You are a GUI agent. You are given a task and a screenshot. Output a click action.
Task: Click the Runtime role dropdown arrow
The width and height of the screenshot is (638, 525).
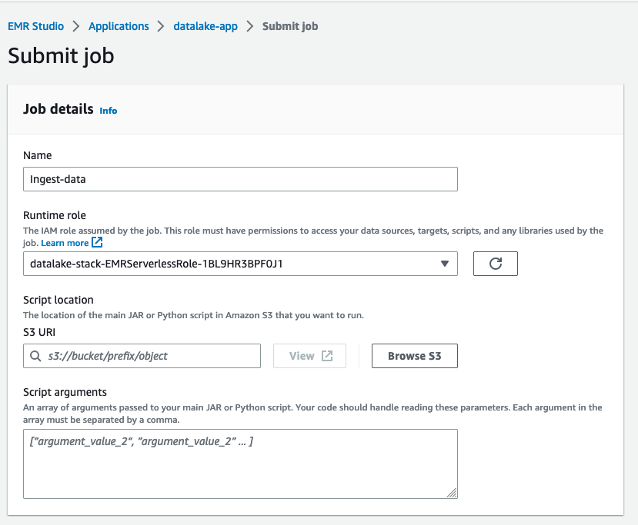445,264
